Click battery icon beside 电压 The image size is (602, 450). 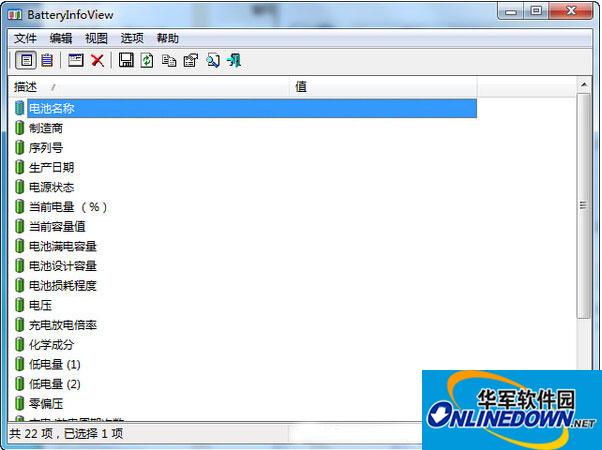point(20,305)
